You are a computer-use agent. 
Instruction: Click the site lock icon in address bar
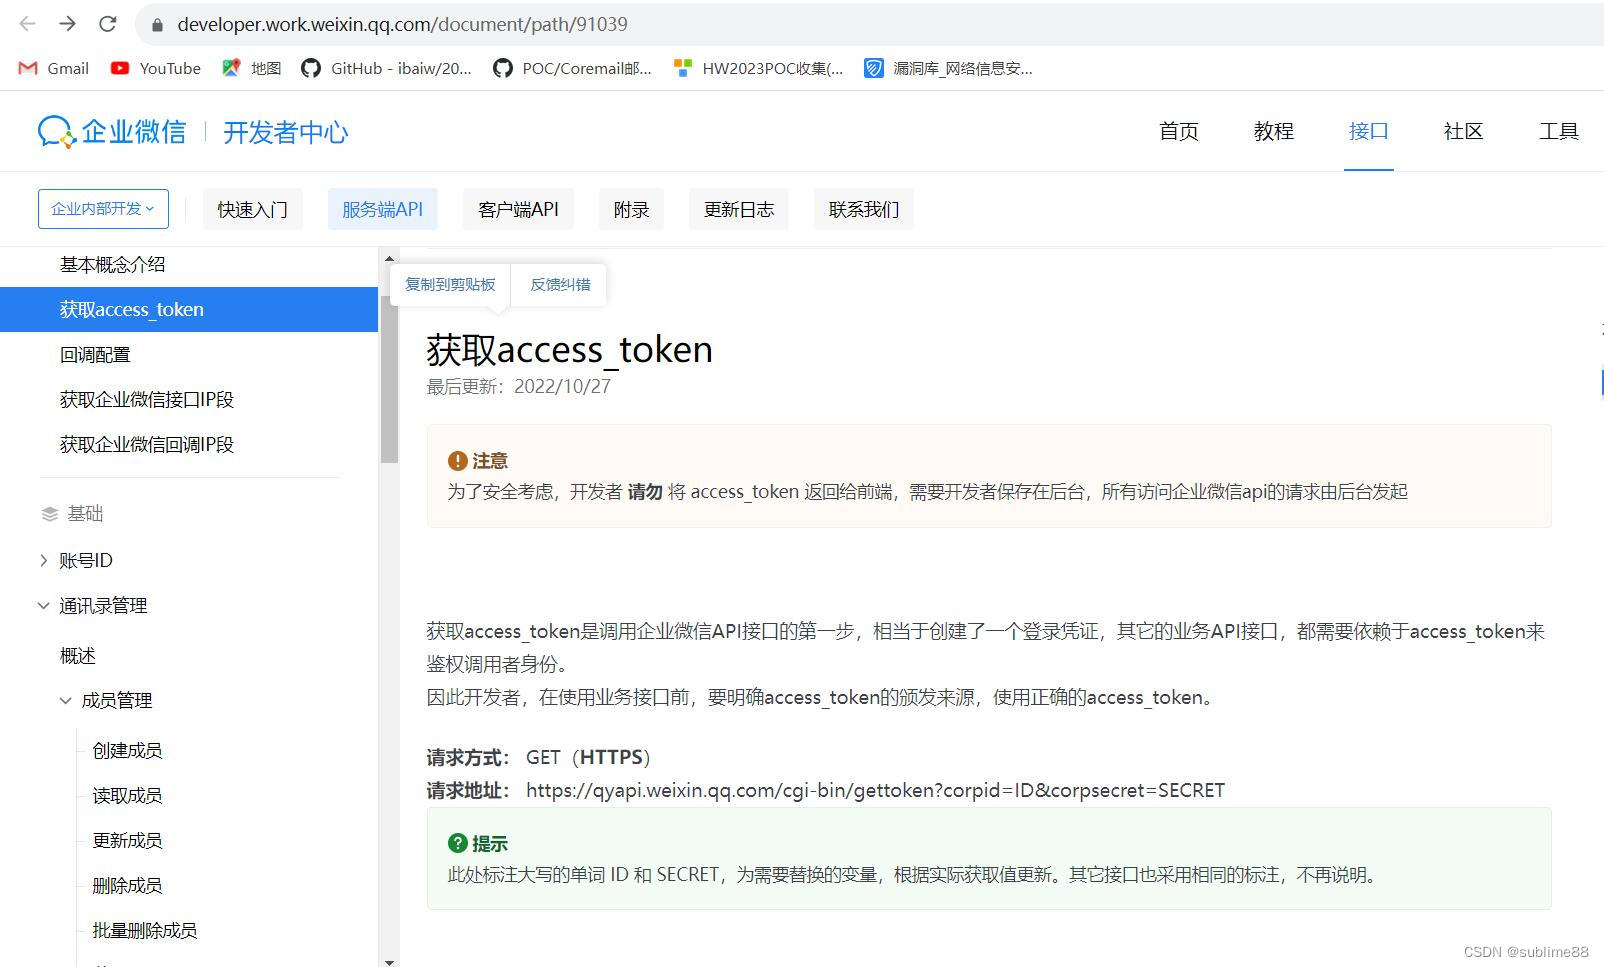[157, 24]
